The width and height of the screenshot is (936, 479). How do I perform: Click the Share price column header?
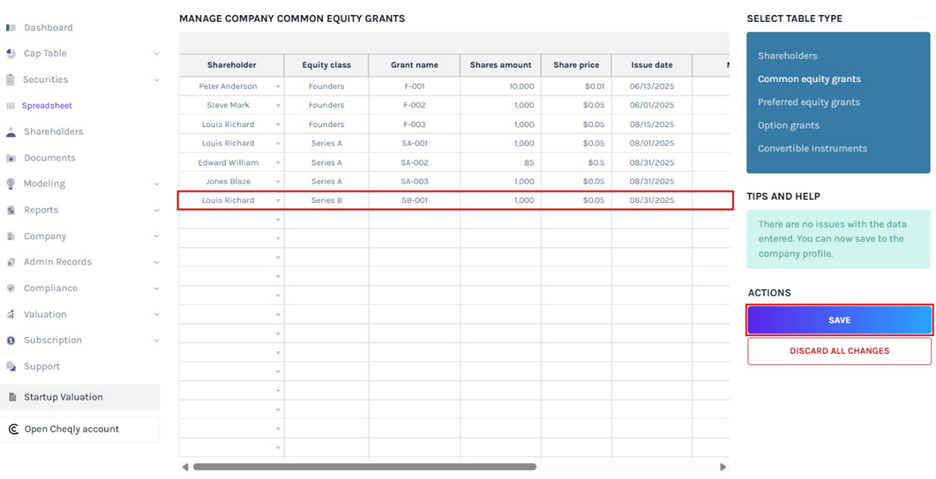[x=576, y=65]
